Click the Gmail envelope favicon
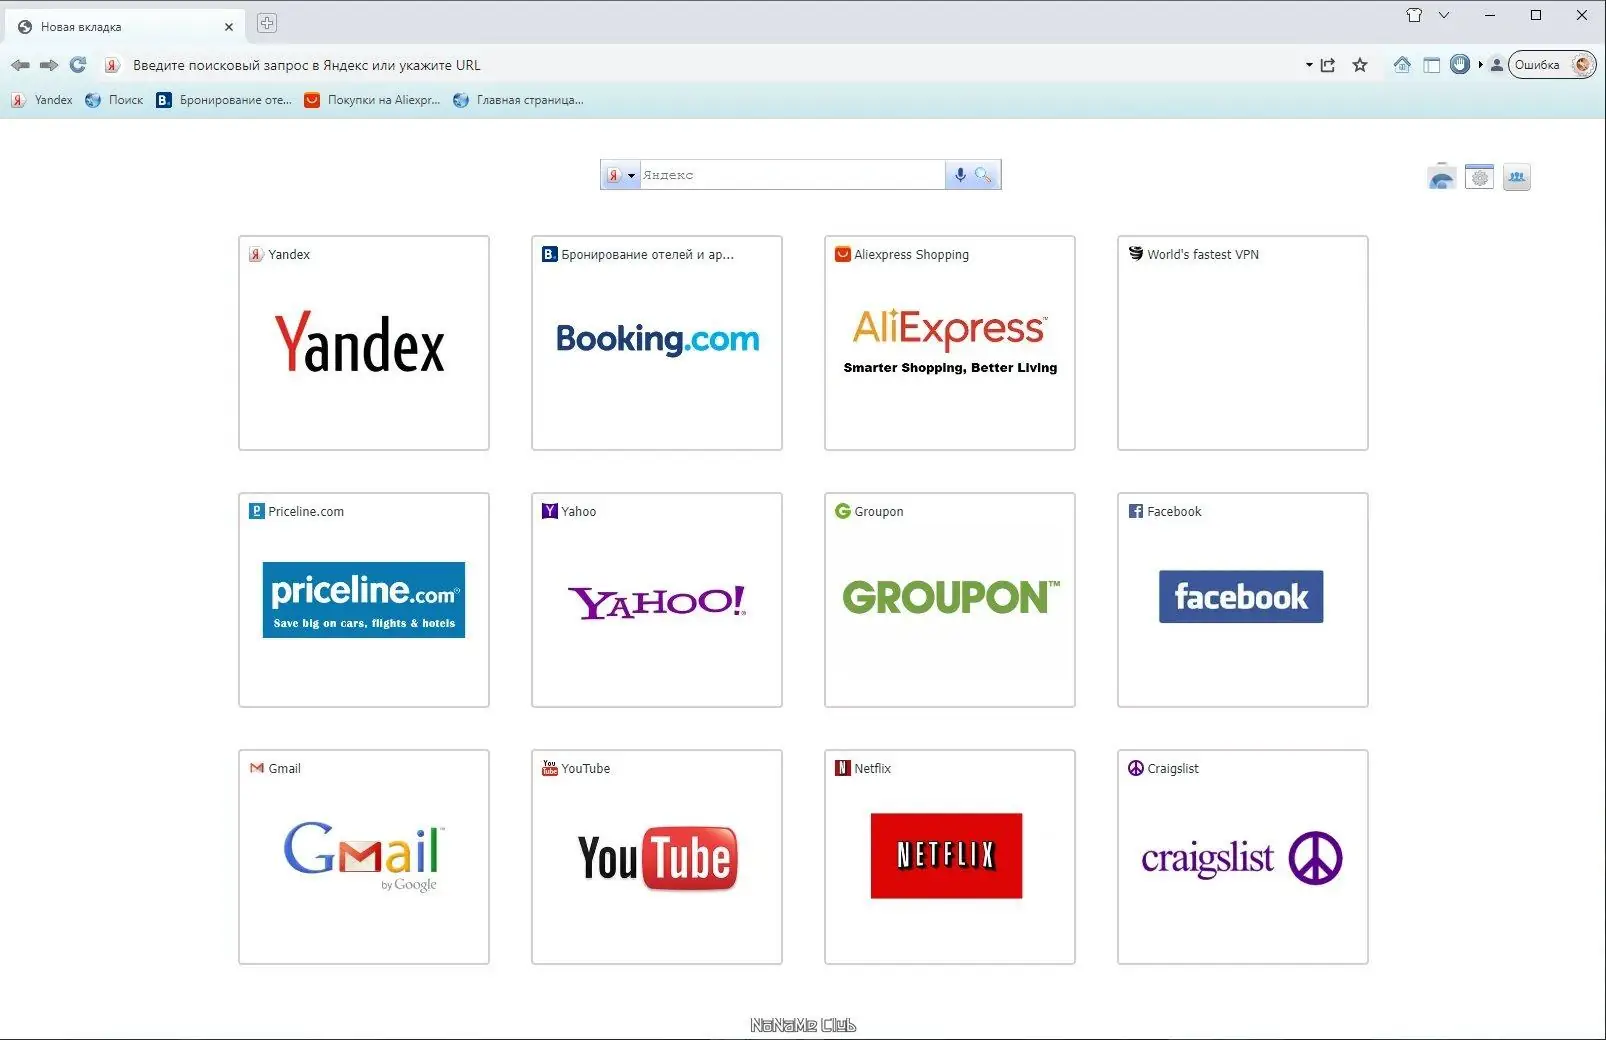This screenshot has height=1040, width=1606. coord(257,768)
